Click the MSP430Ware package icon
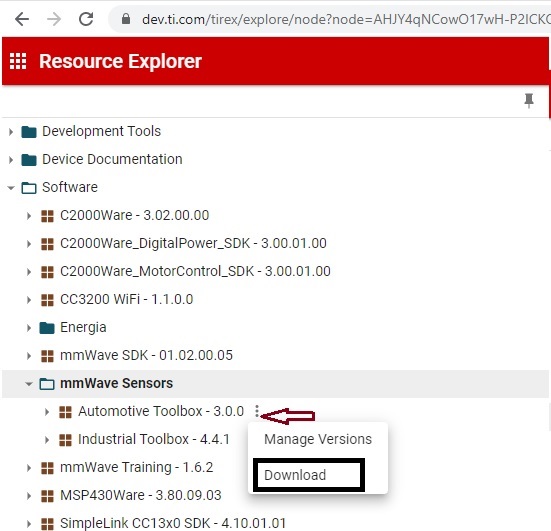 (x=47, y=496)
